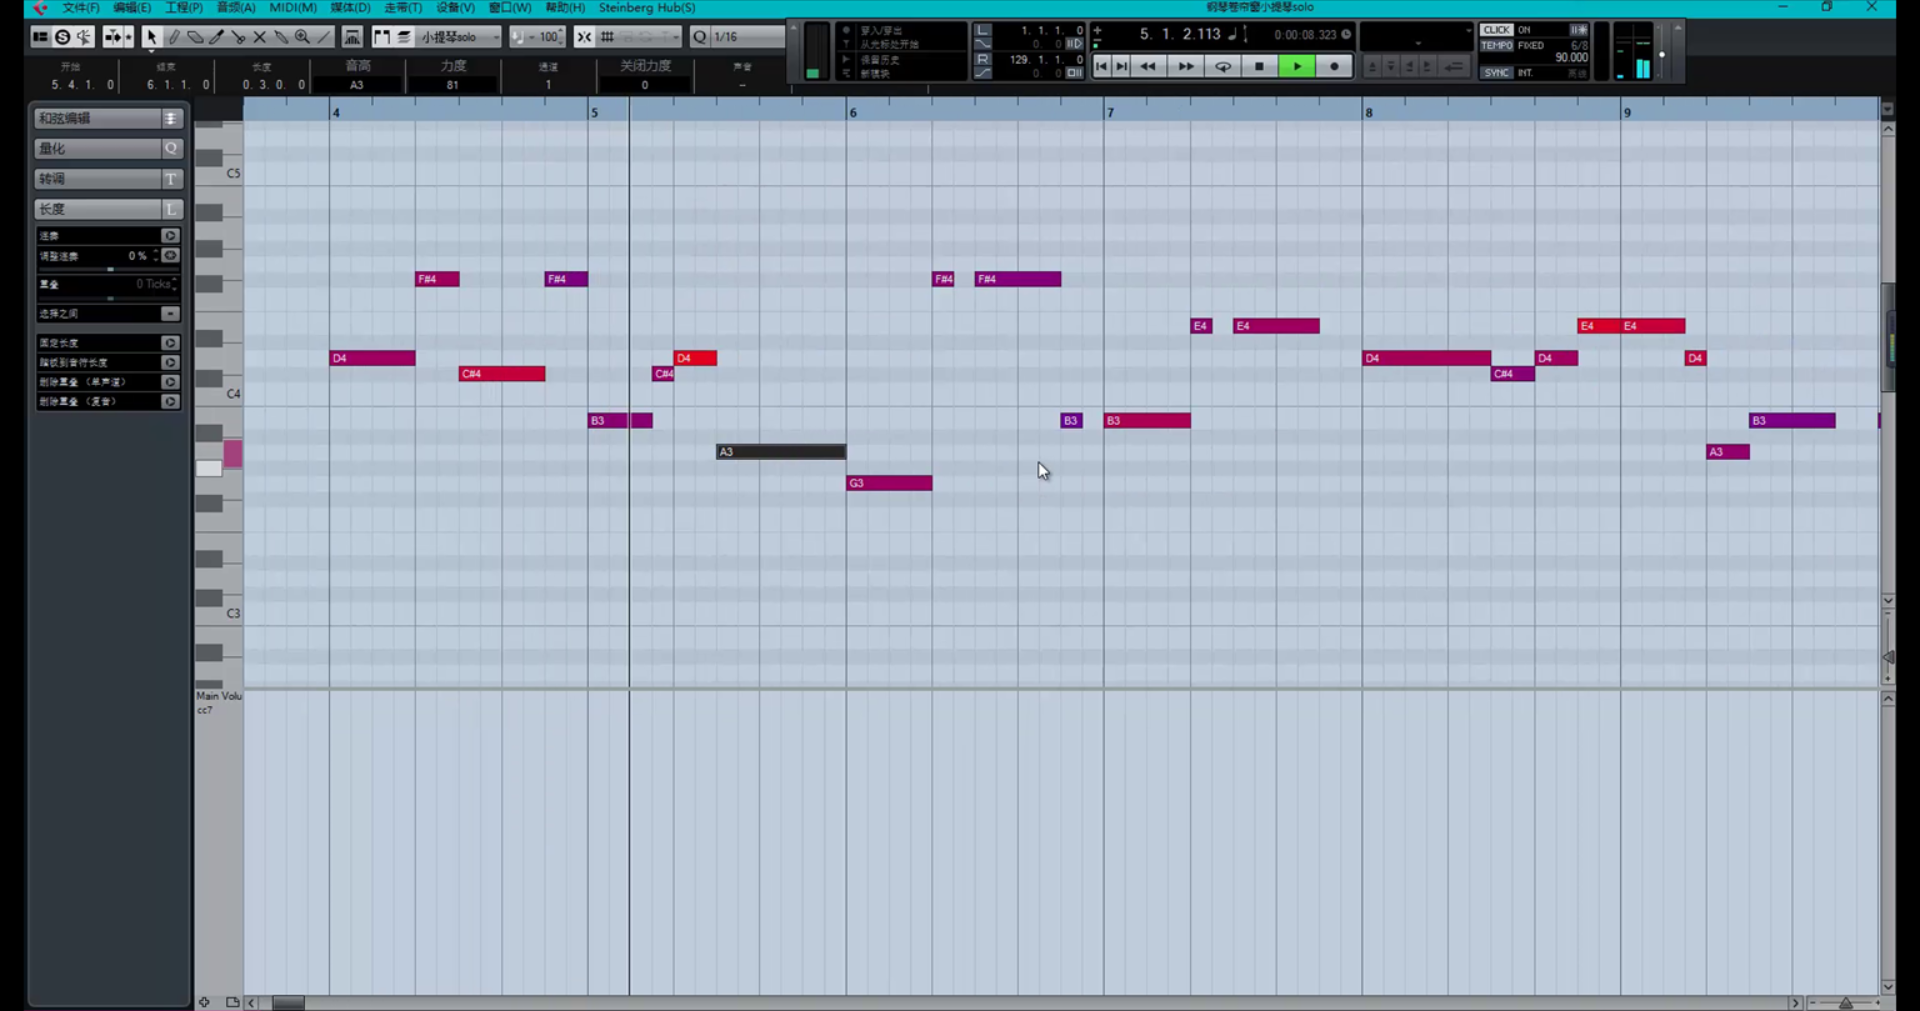Click the Fast Forward transport button

(1185, 66)
